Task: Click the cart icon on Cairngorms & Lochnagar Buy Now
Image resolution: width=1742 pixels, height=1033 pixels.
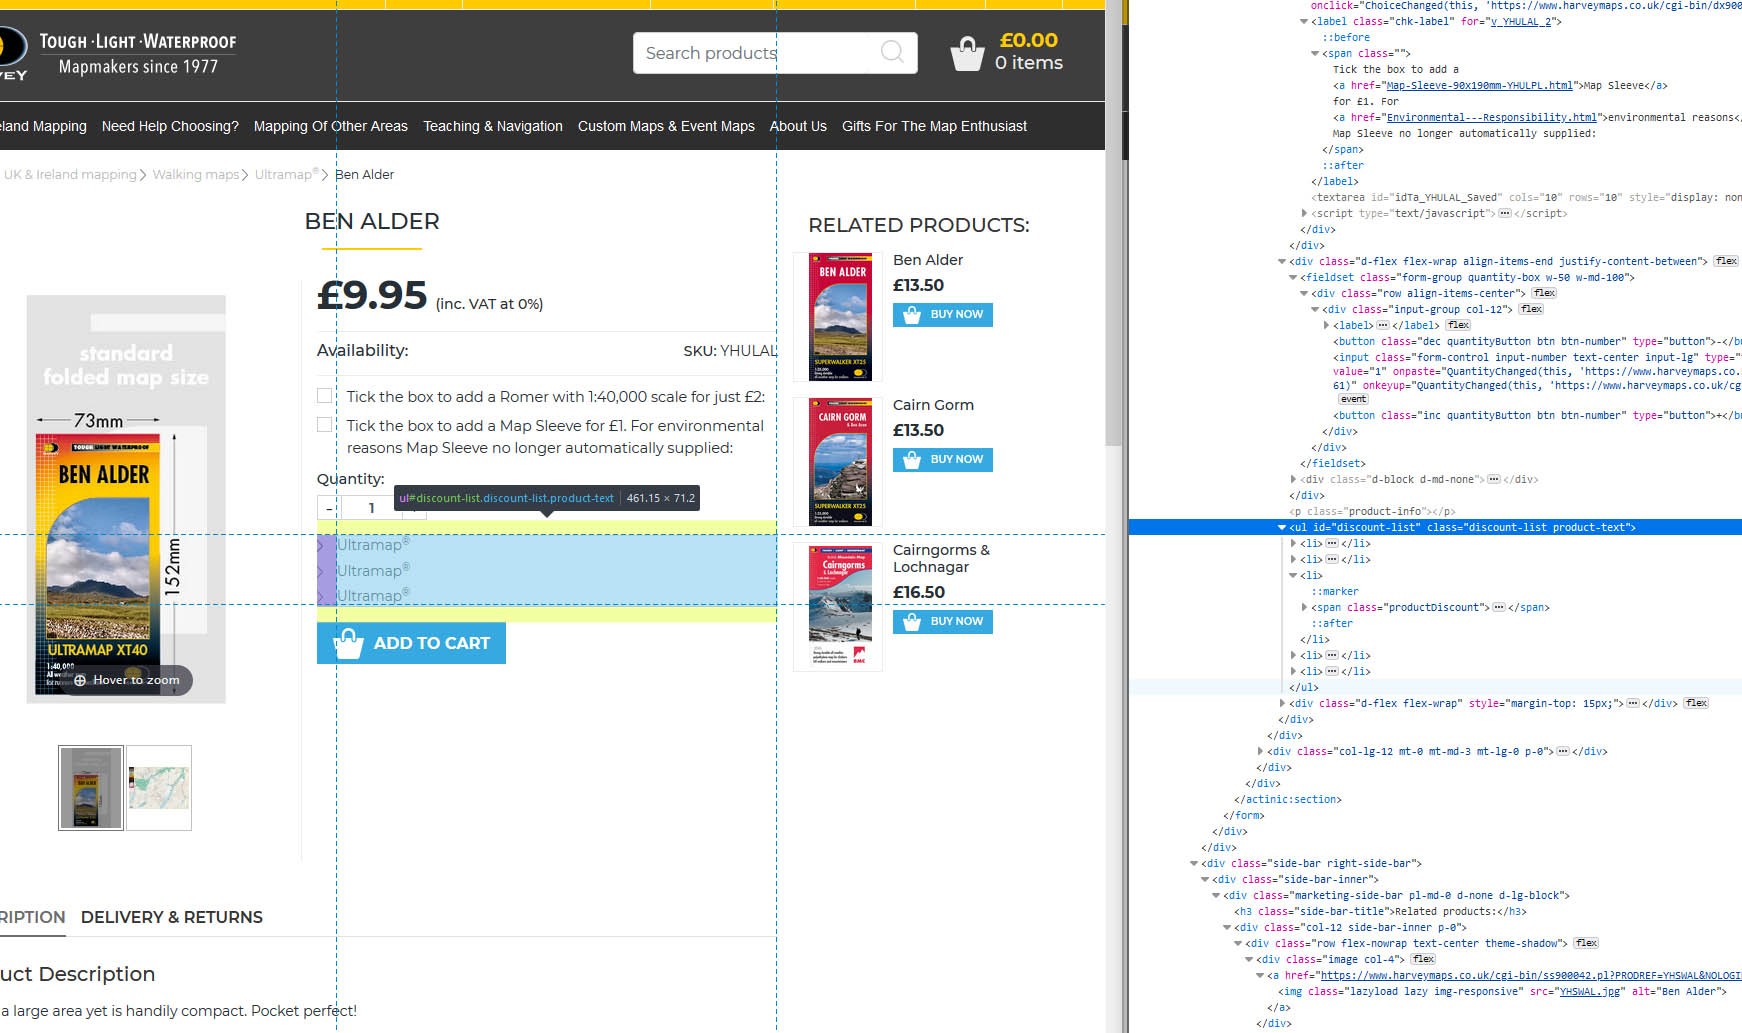Action: point(911,622)
